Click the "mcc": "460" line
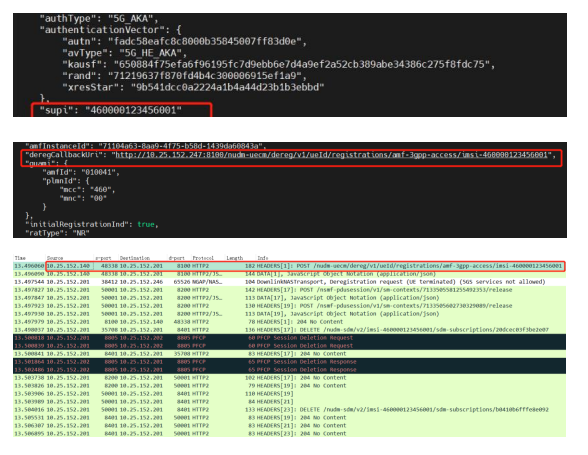This screenshot has width=588, height=455. tap(87, 190)
